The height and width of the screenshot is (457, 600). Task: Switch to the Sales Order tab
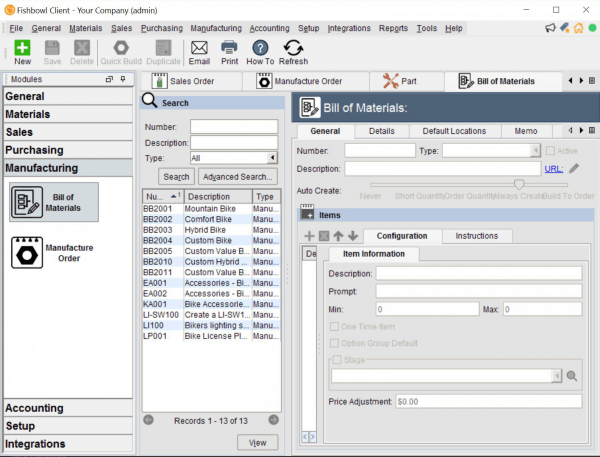pos(191,81)
